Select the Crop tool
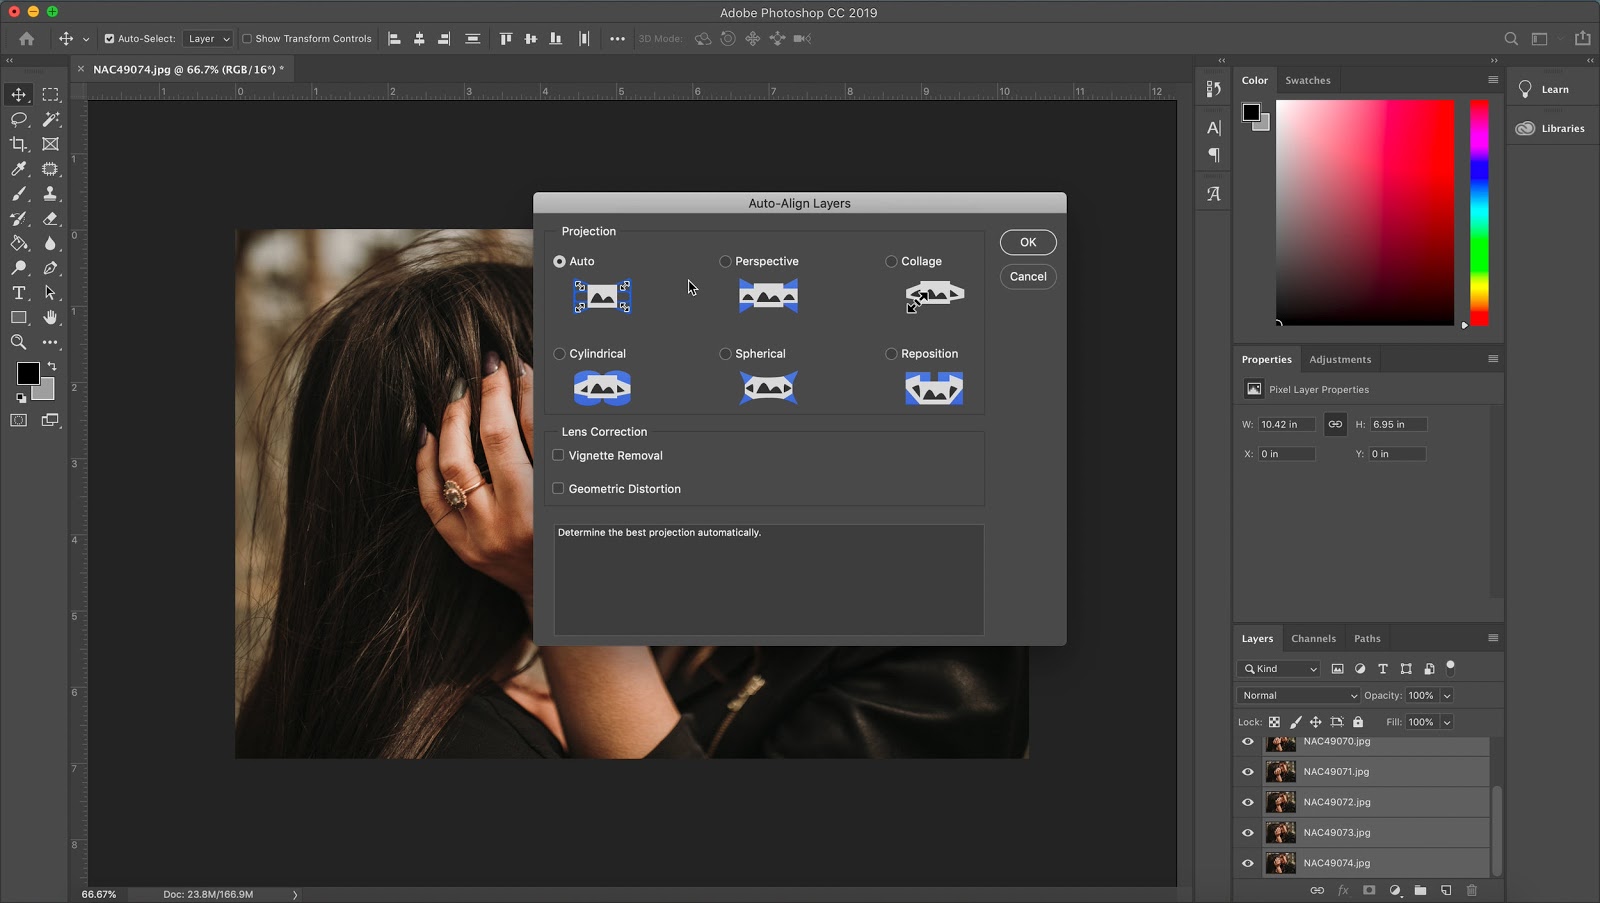1600x903 pixels. coord(19,144)
